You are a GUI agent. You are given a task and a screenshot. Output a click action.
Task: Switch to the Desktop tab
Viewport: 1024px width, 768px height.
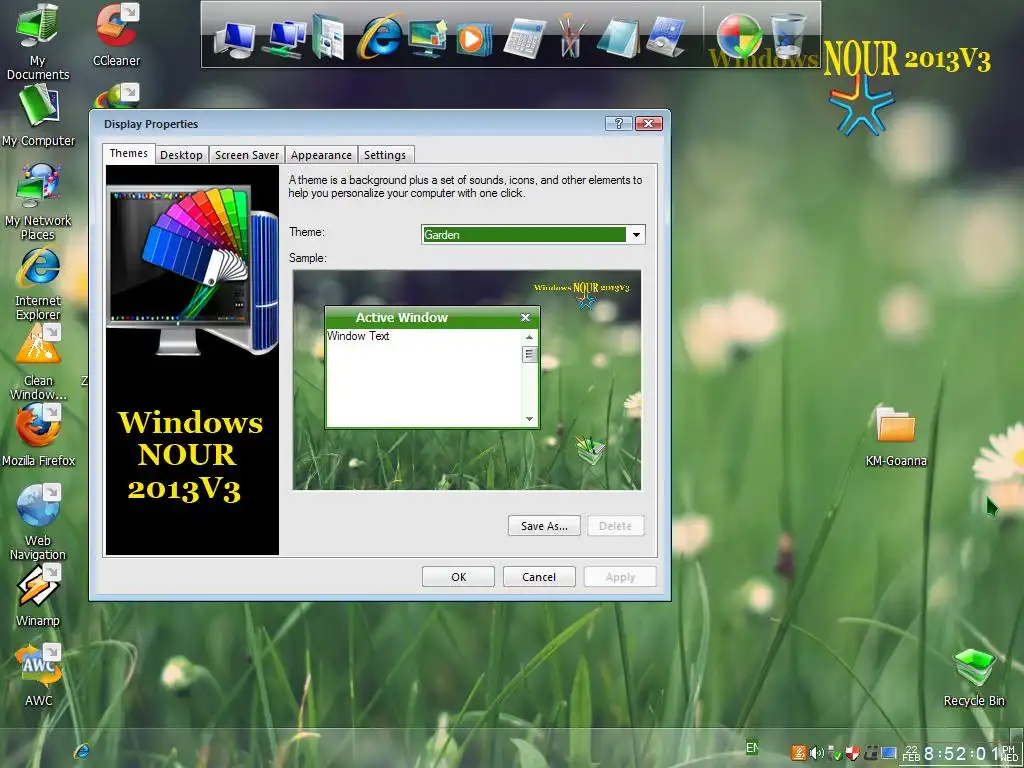(182, 155)
